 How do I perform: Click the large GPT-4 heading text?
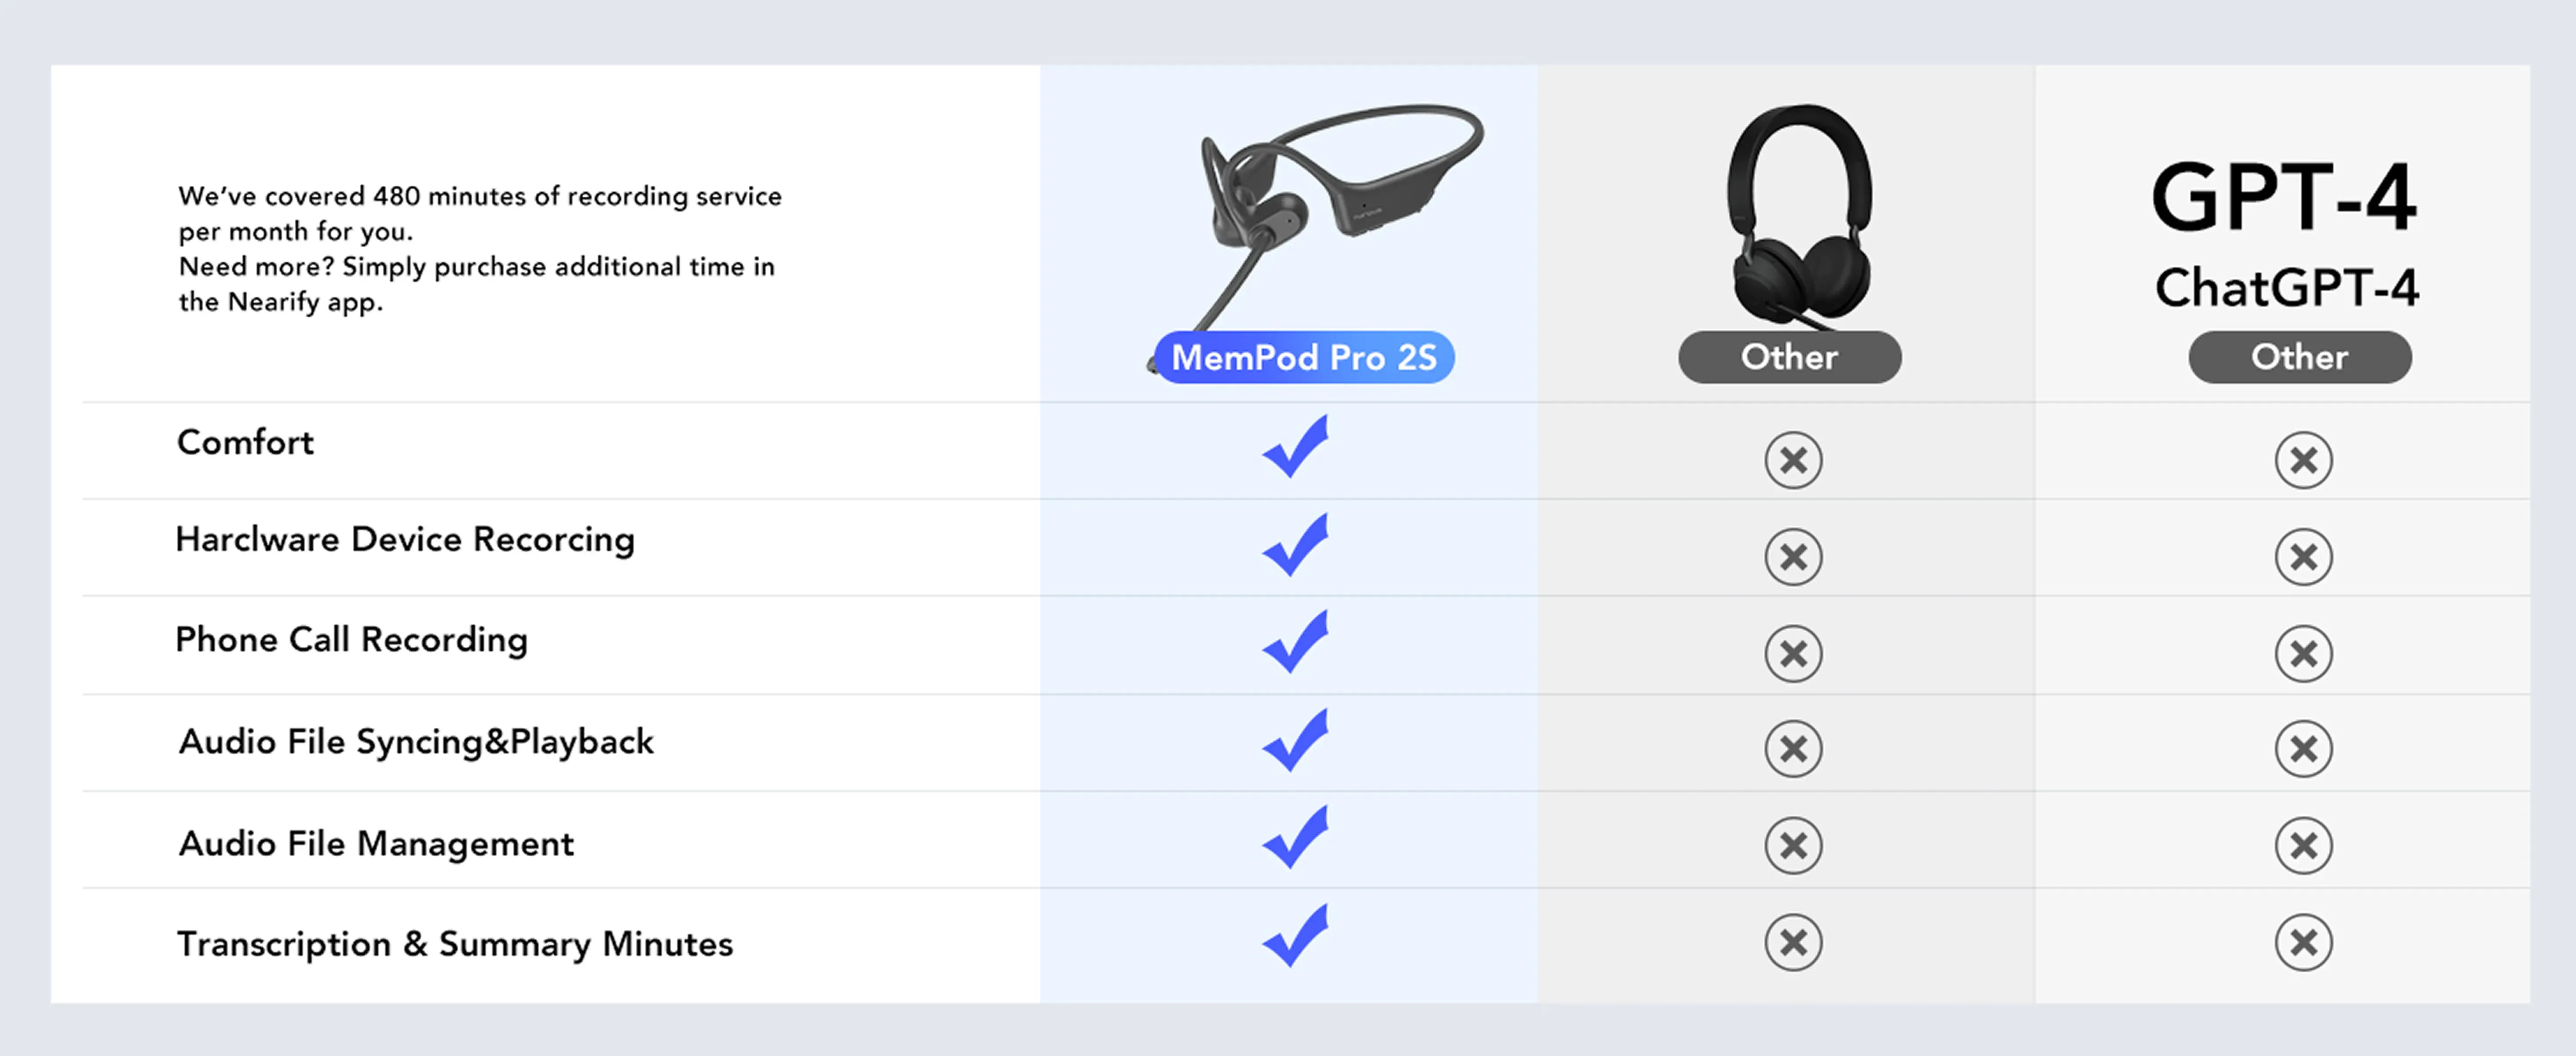click(2284, 197)
